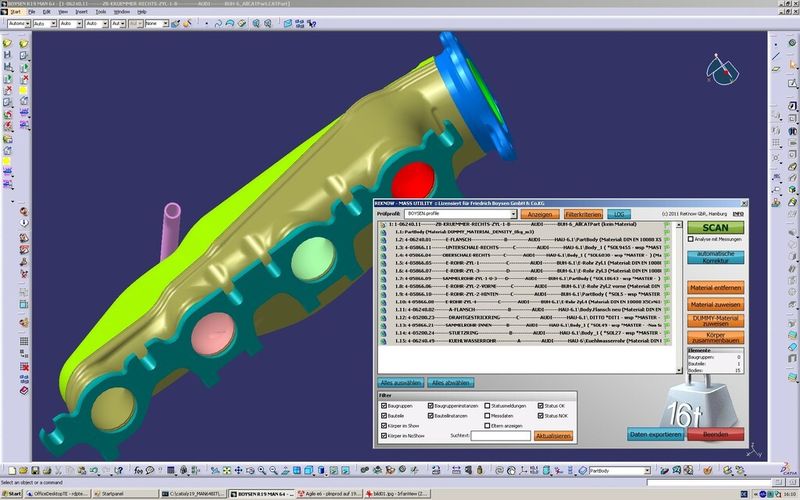The image size is (800, 500).
Task: Click the Start workbench icon at menu bar left
Action: coord(4,11)
